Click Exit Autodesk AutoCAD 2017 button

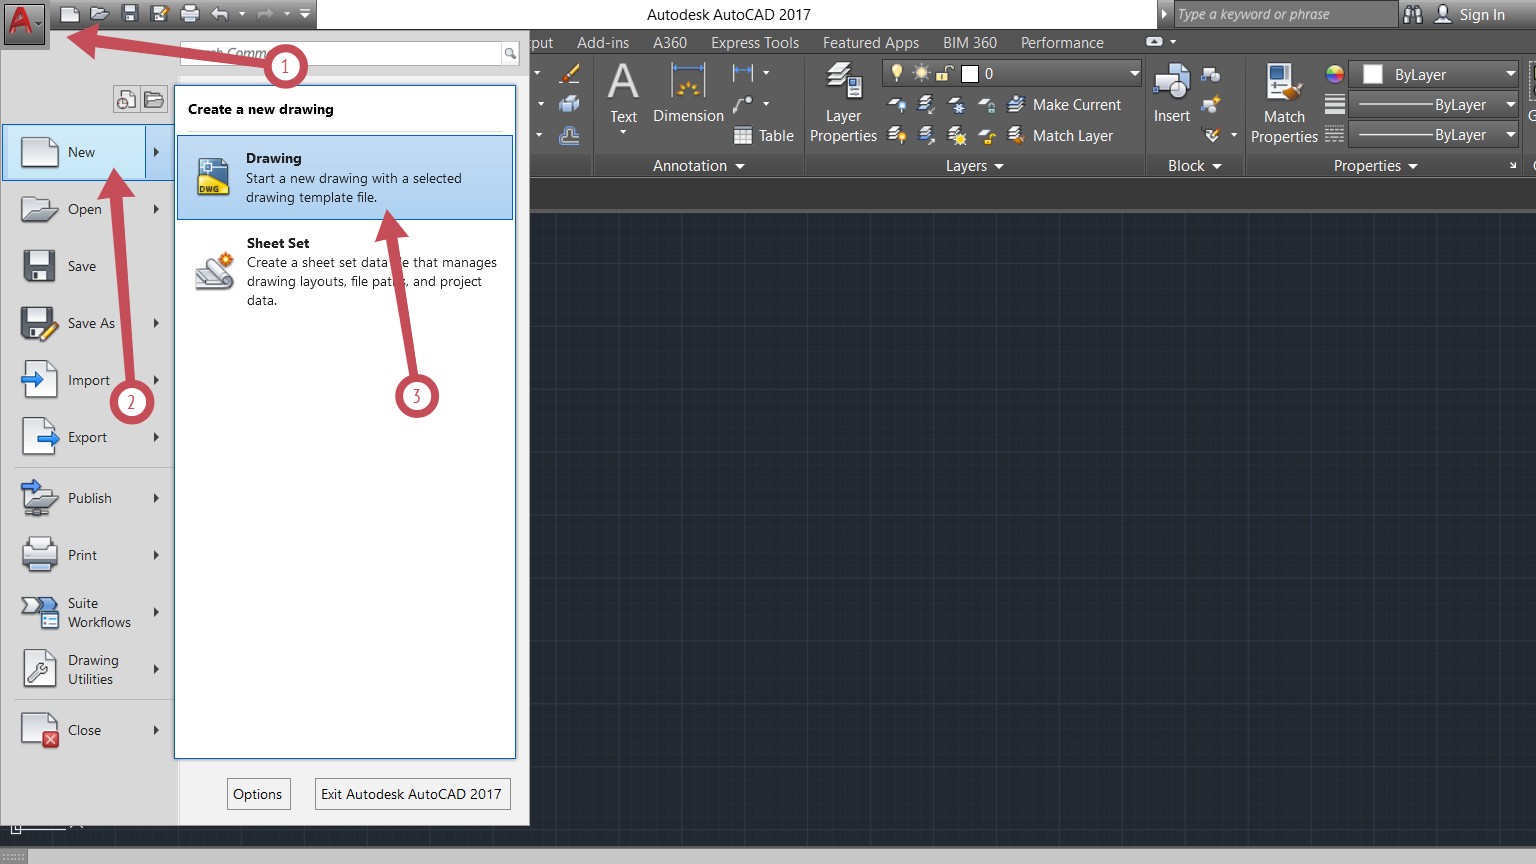pos(412,794)
